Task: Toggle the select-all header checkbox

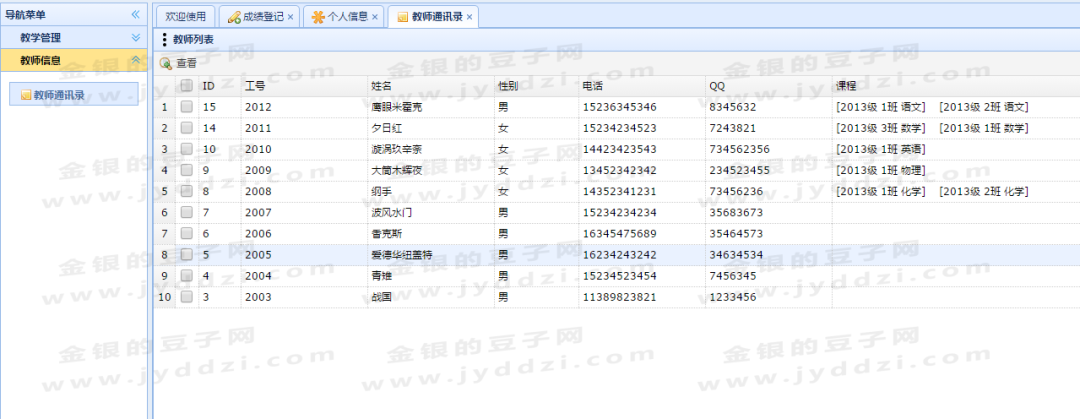Action: 187,85
